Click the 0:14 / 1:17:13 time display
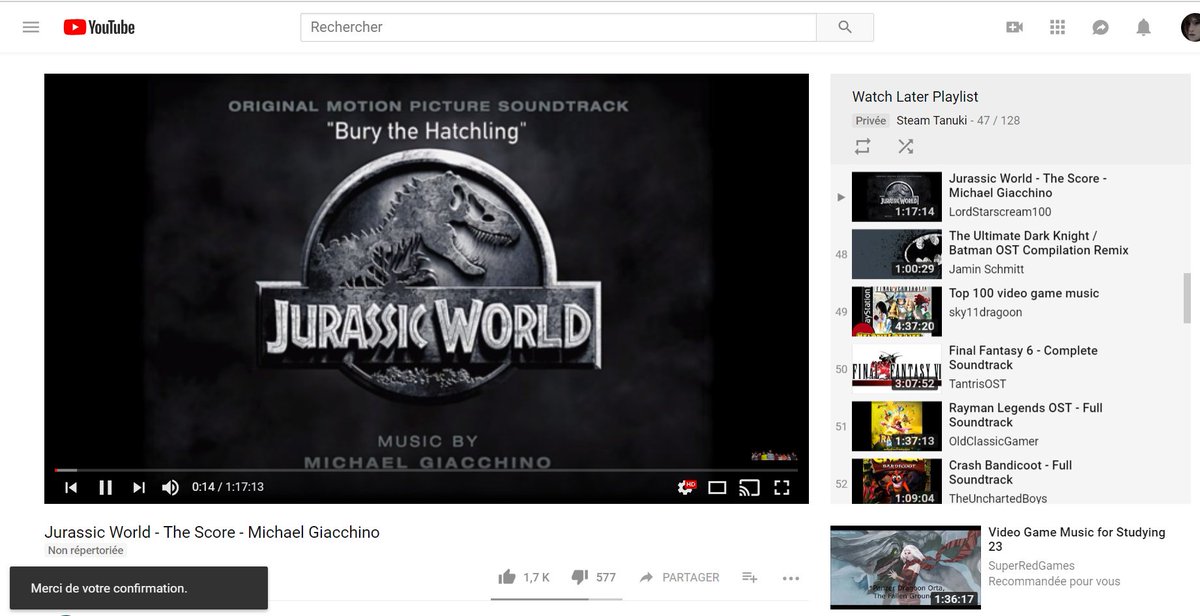The image size is (1200, 616). pos(228,487)
